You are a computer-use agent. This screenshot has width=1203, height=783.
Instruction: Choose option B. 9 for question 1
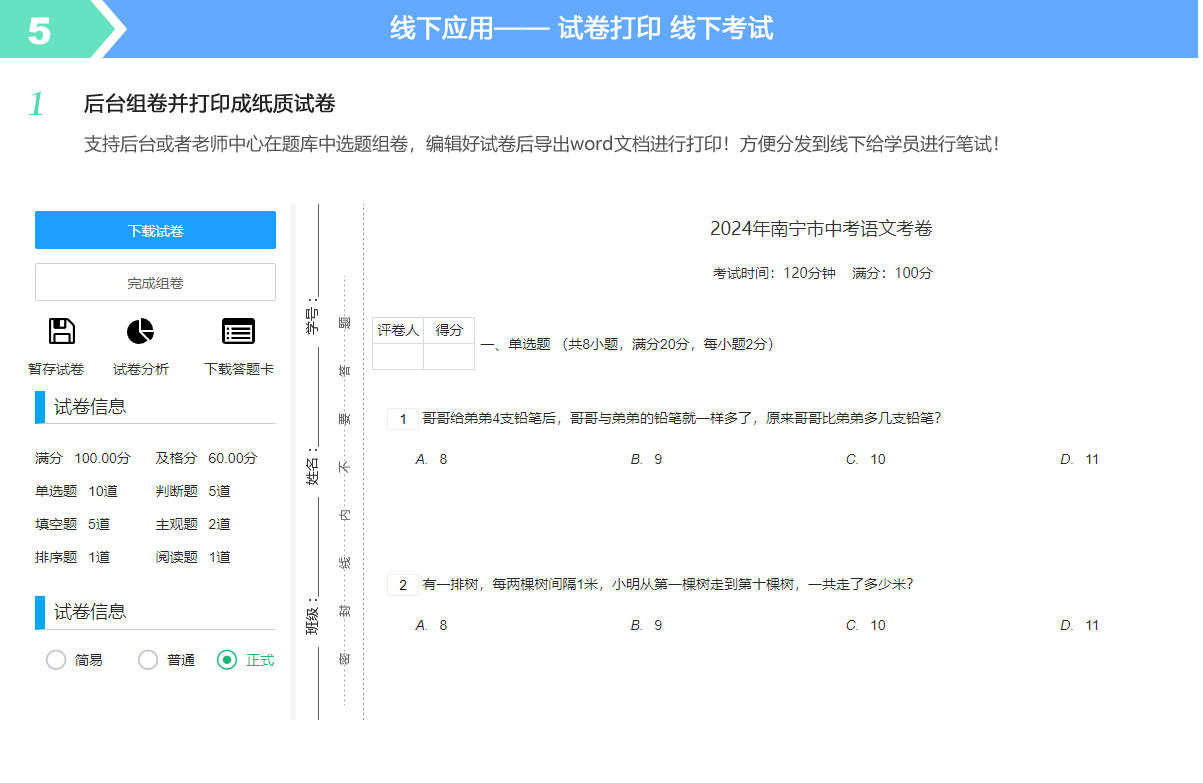click(646, 459)
